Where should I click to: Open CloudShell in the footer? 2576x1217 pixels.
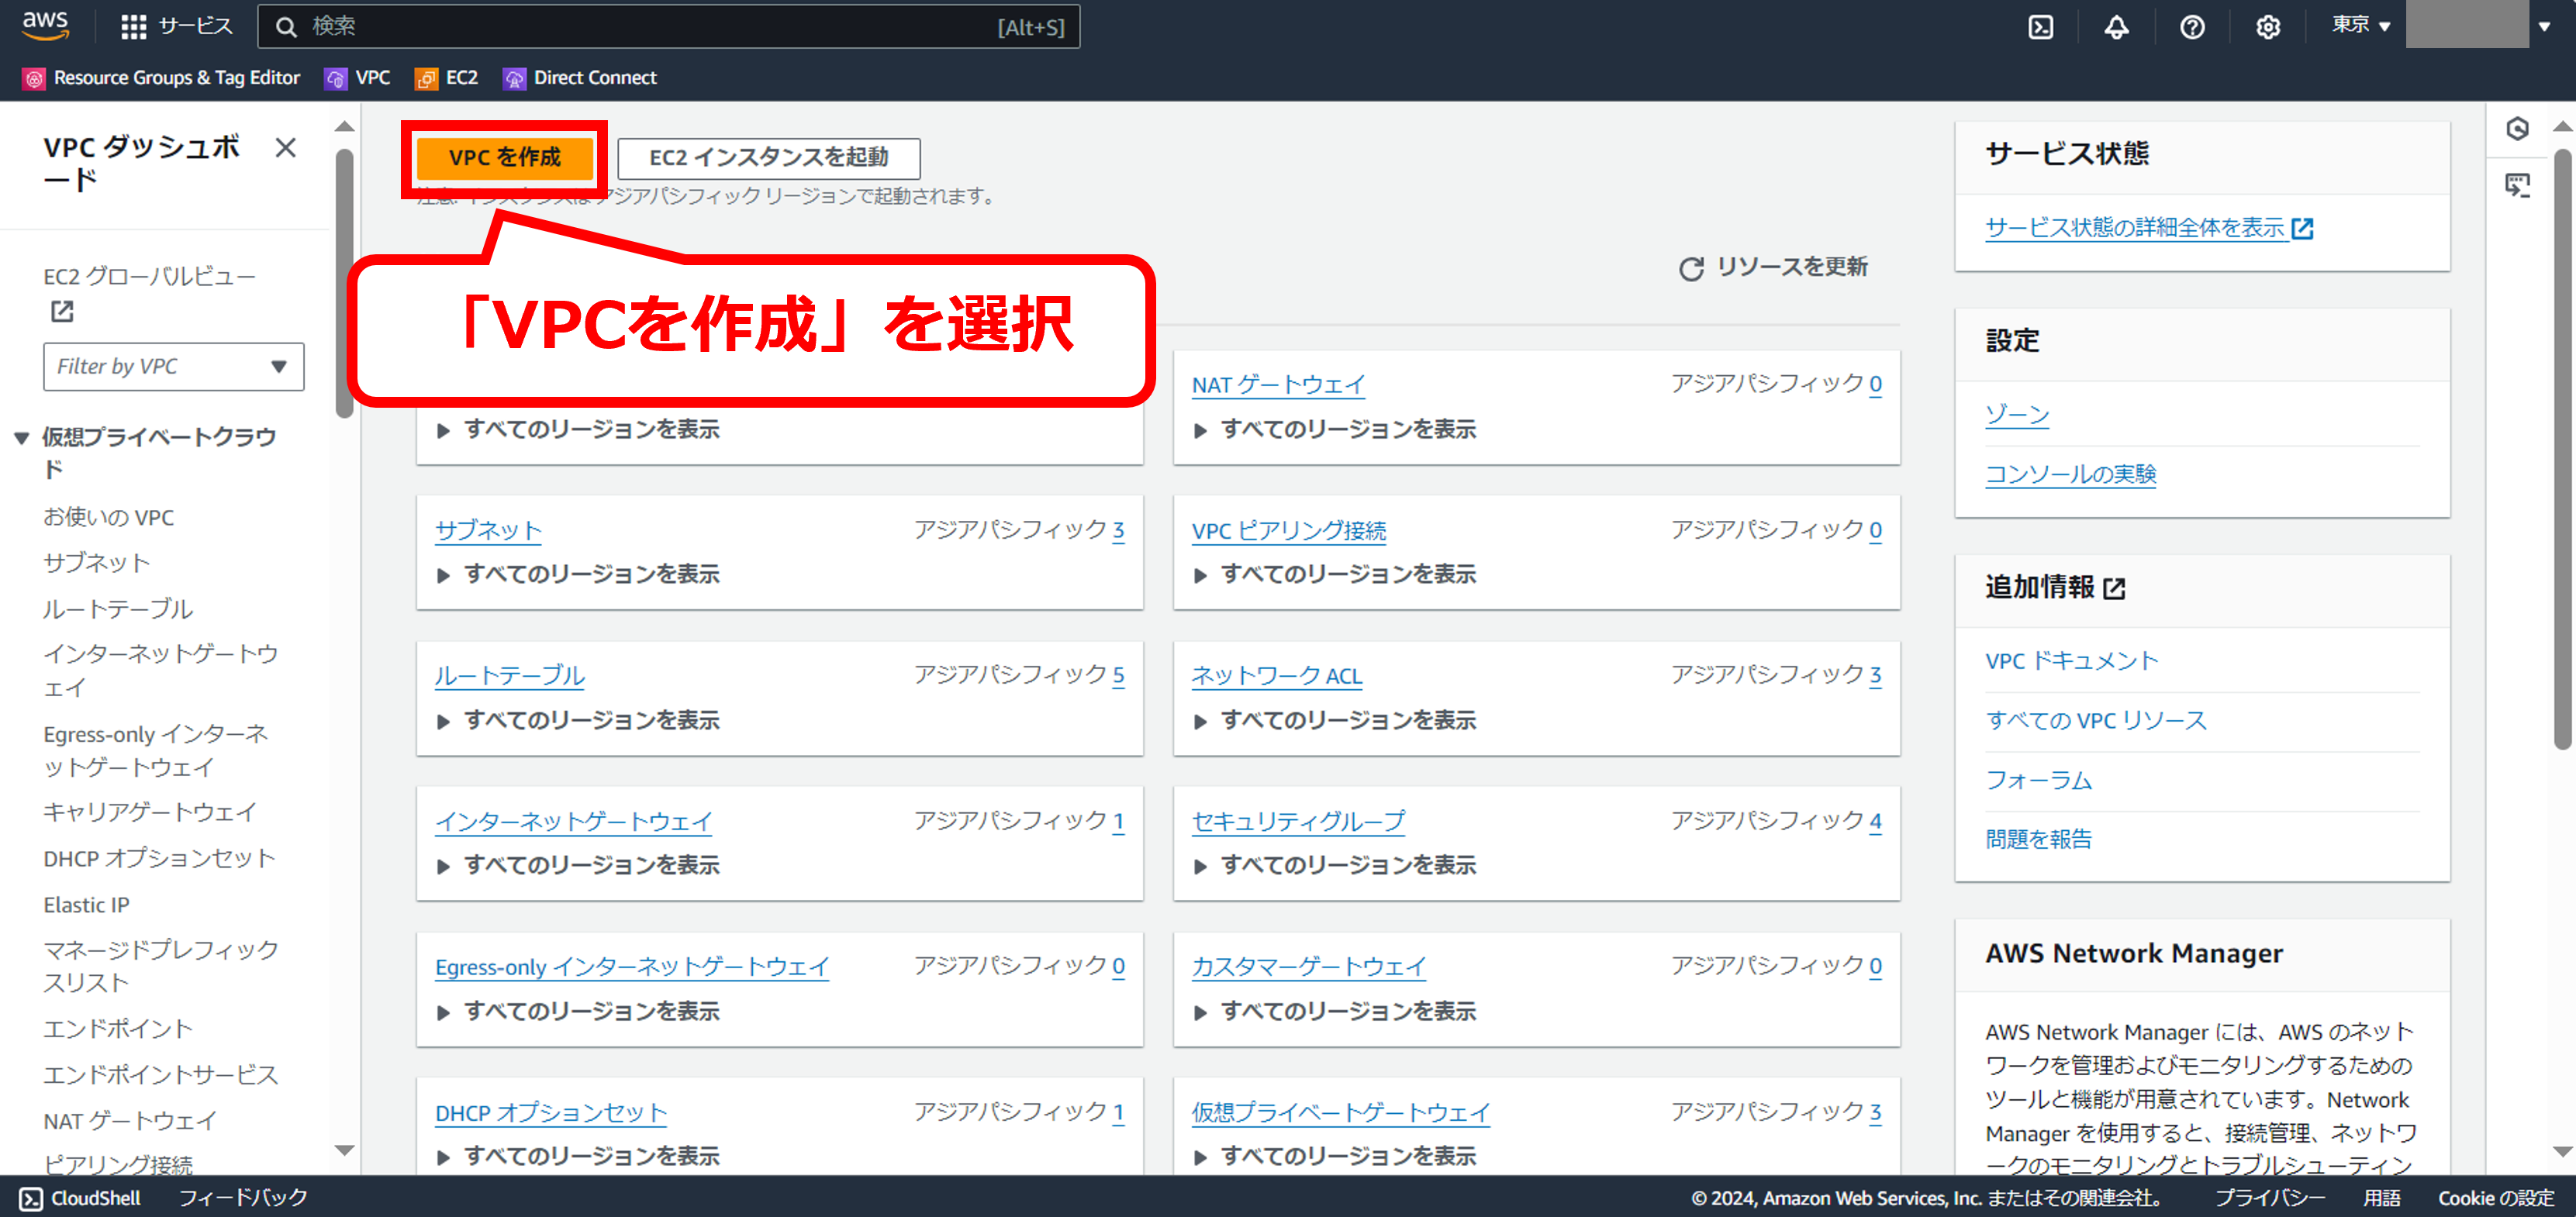pos(80,1197)
